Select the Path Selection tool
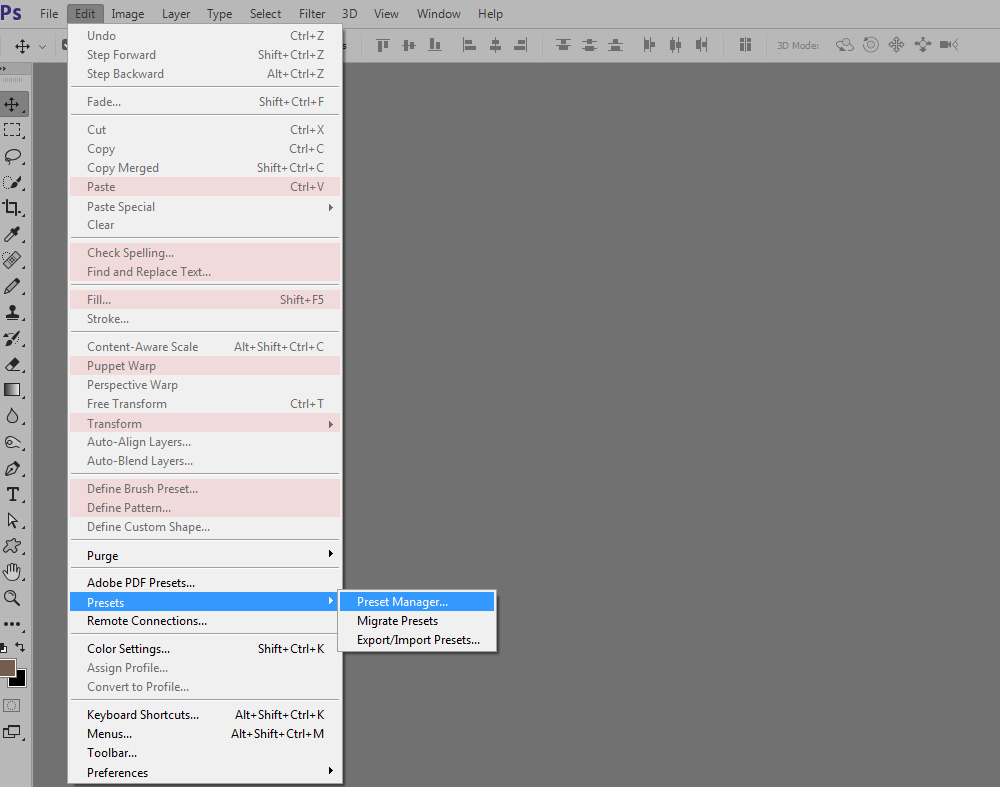Screen dimensions: 1000x787 pos(13,520)
